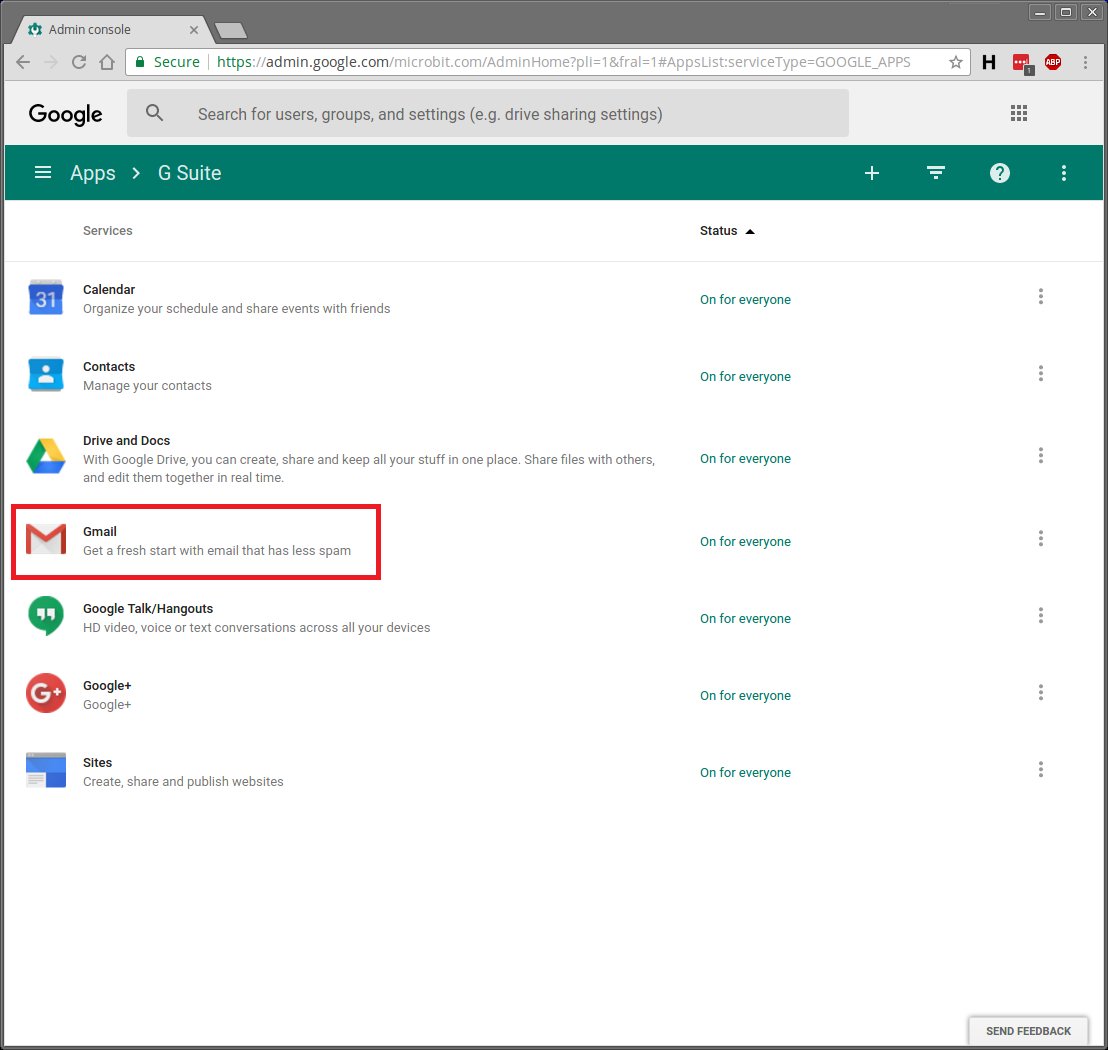Open Google+ row options menu

coord(1040,692)
